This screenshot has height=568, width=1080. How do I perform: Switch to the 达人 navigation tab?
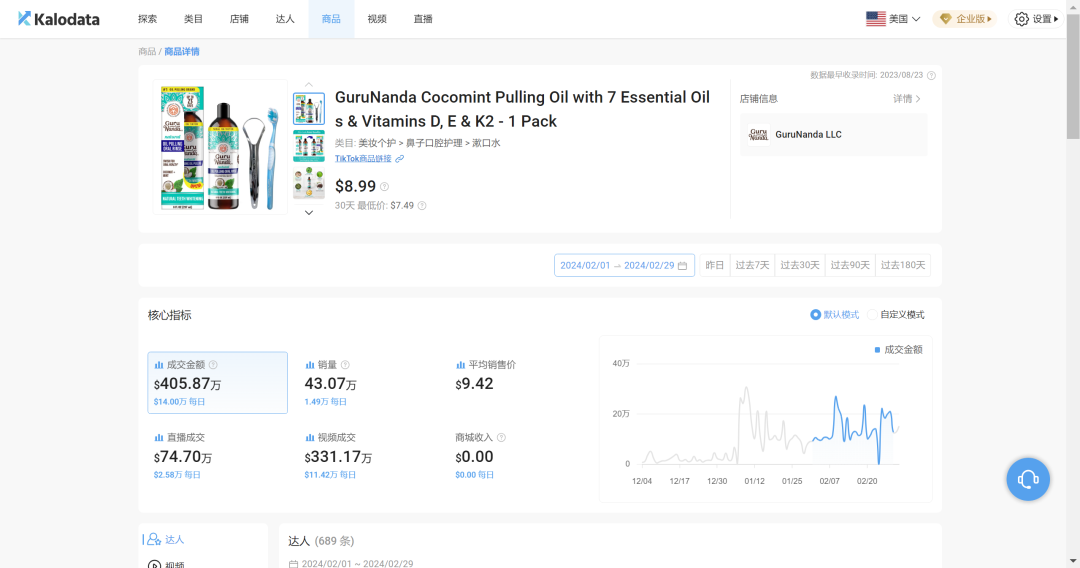point(285,19)
